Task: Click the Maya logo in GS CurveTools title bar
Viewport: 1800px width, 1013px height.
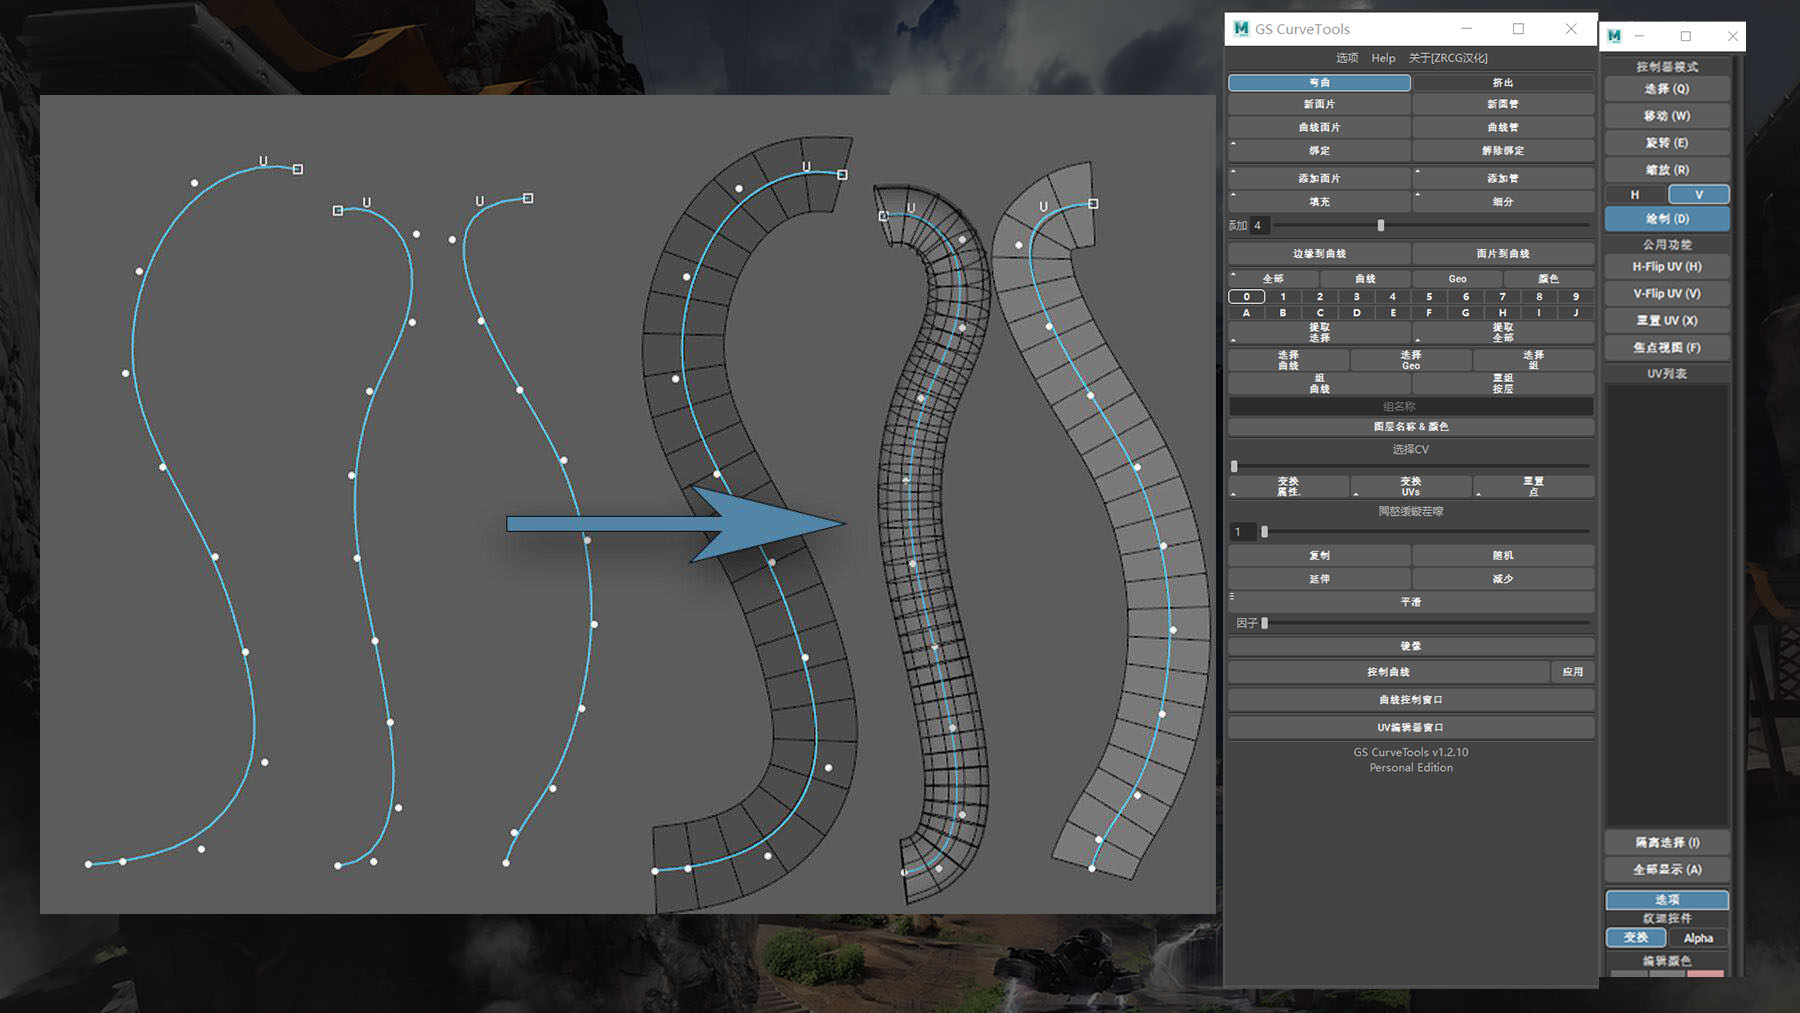Action: tap(1241, 29)
